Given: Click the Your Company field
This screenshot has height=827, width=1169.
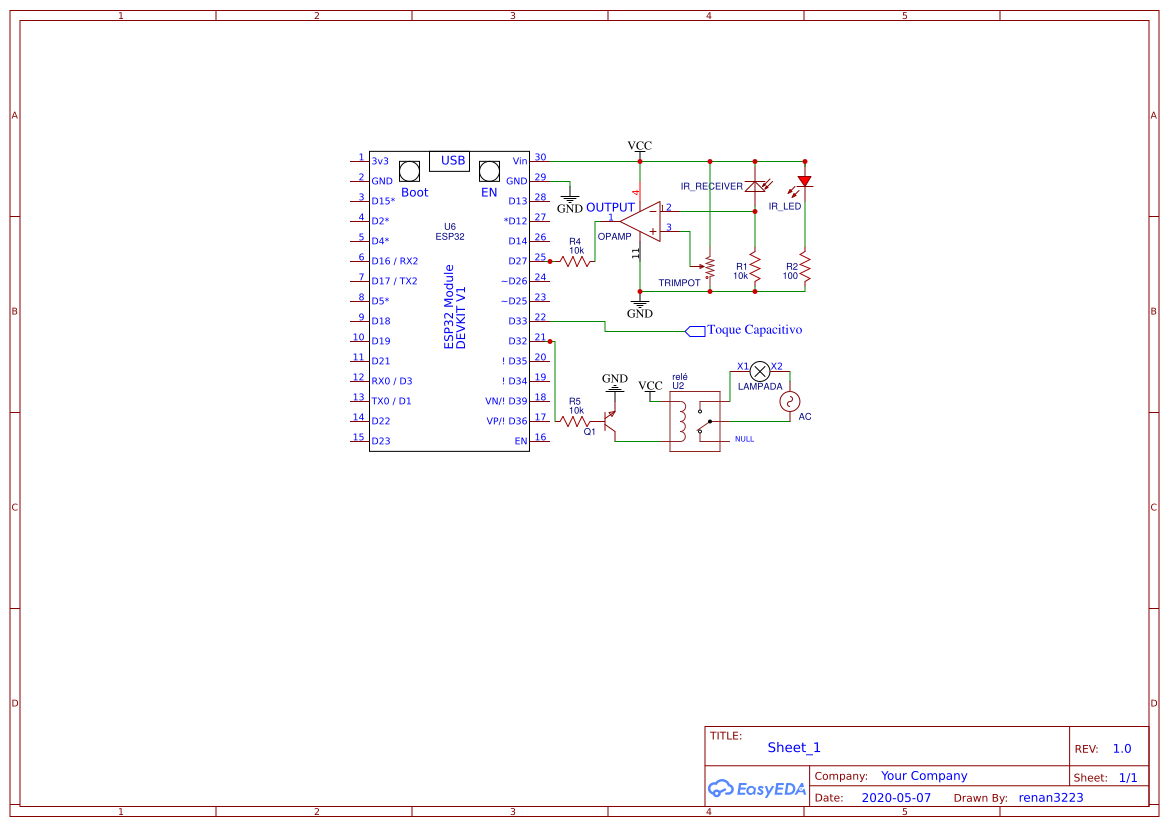Looking at the screenshot, I should coord(924,776).
